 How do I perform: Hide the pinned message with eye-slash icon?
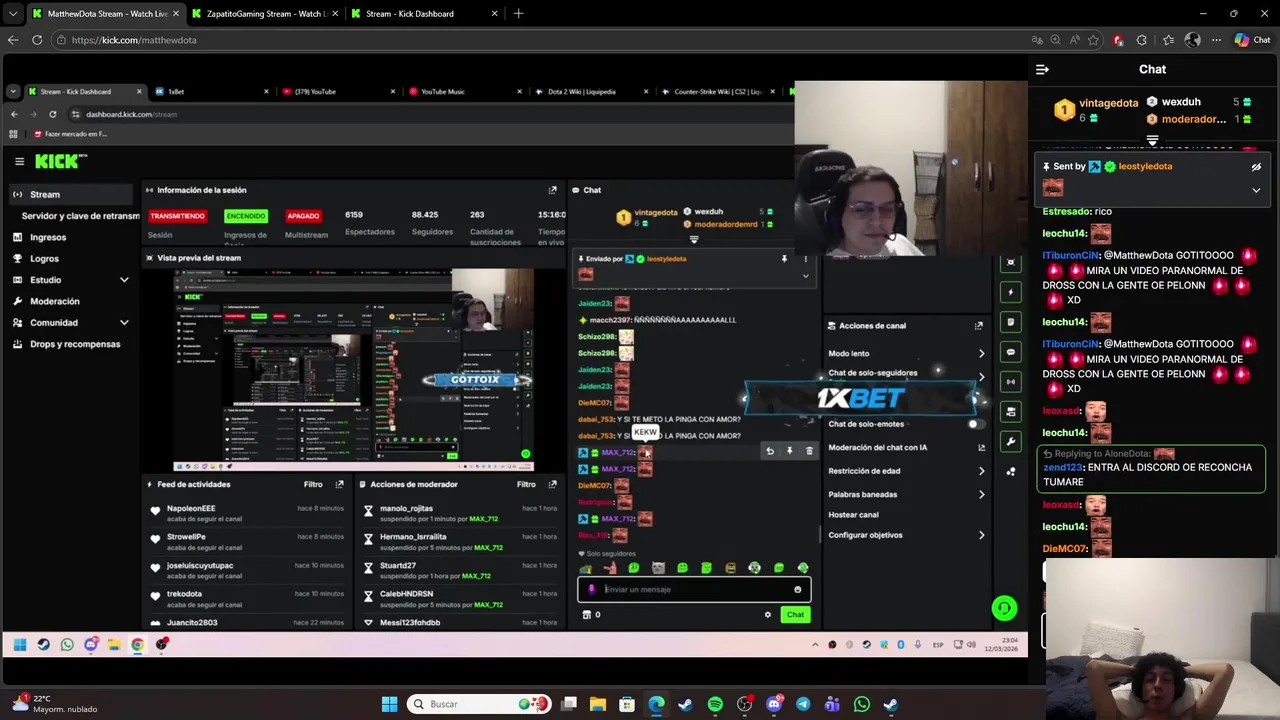[1256, 167]
